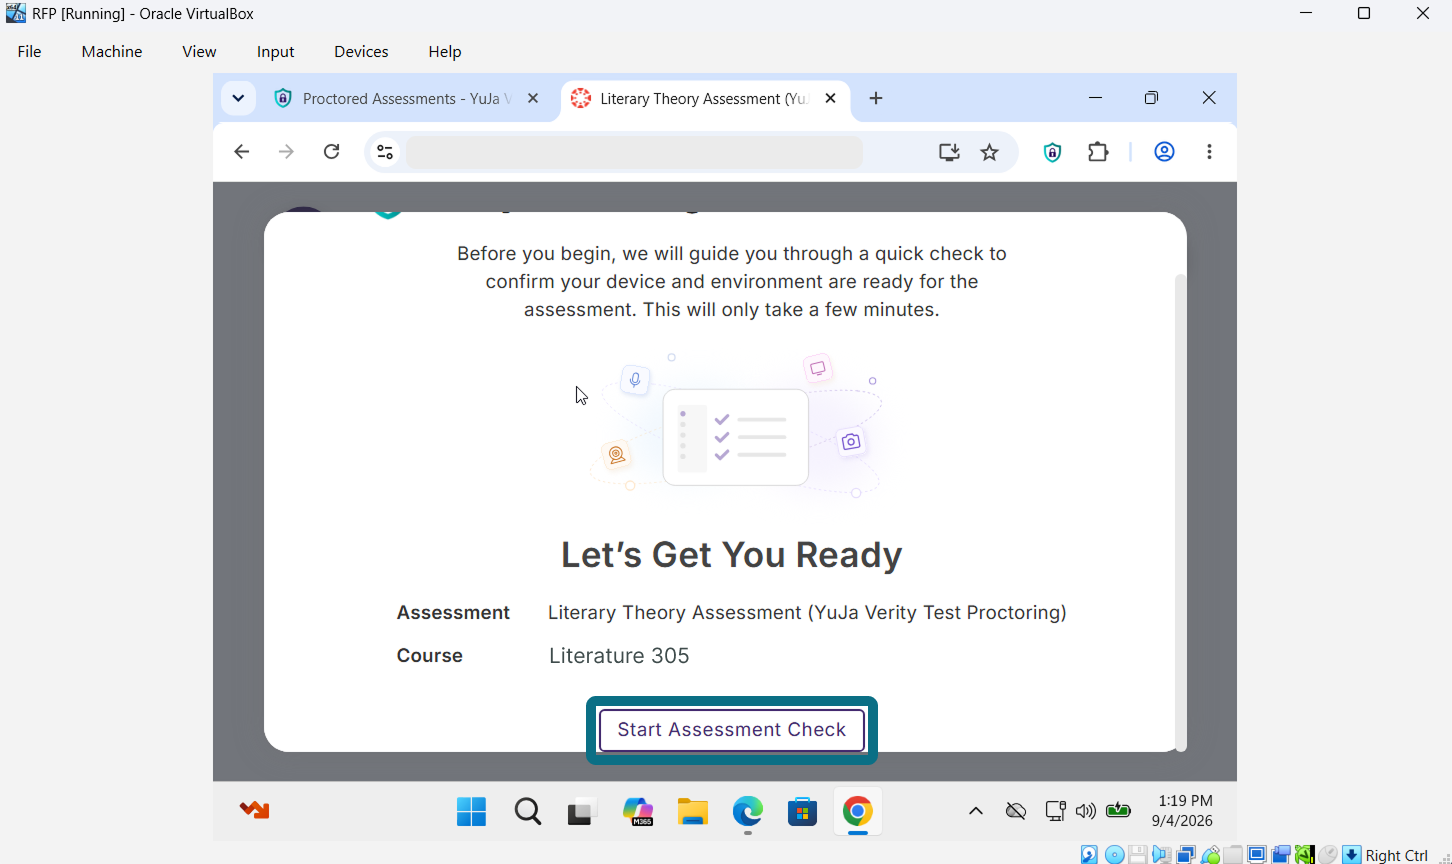The image size is (1452, 864).
Task: Select the Literary Theory Assessment browser tab
Action: (704, 98)
